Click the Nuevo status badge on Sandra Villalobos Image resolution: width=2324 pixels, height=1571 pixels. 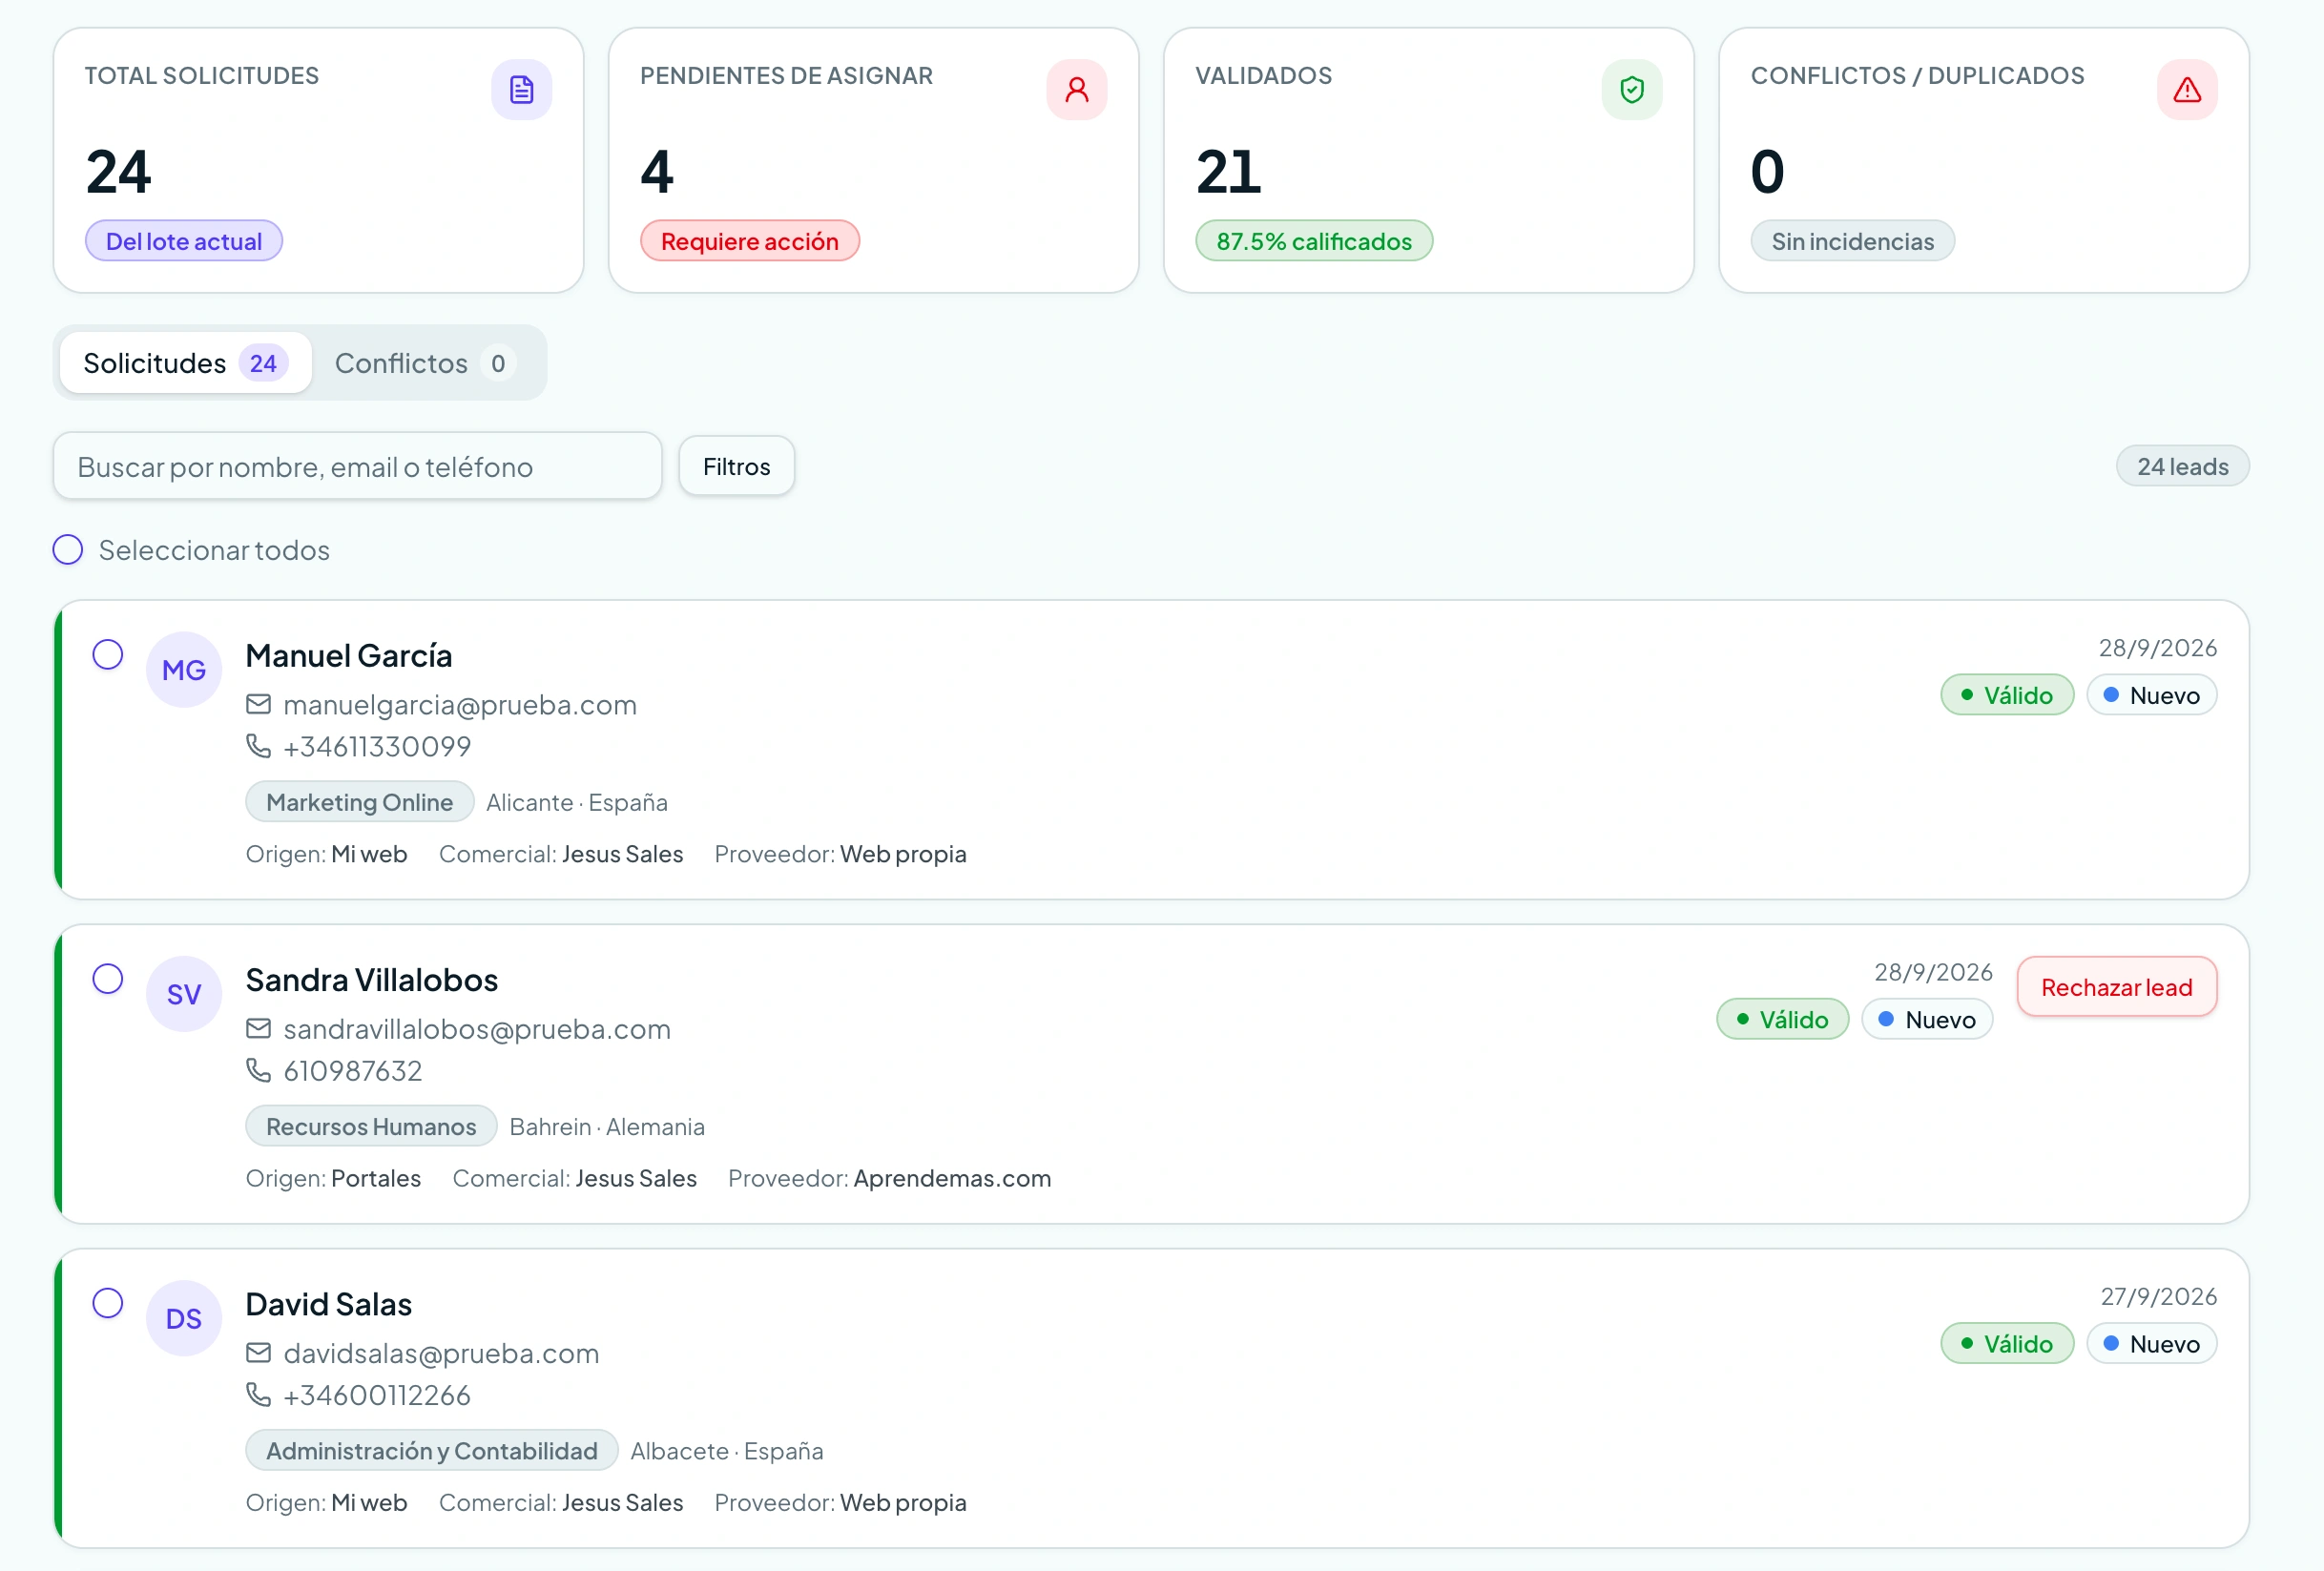coord(1928,1019)
